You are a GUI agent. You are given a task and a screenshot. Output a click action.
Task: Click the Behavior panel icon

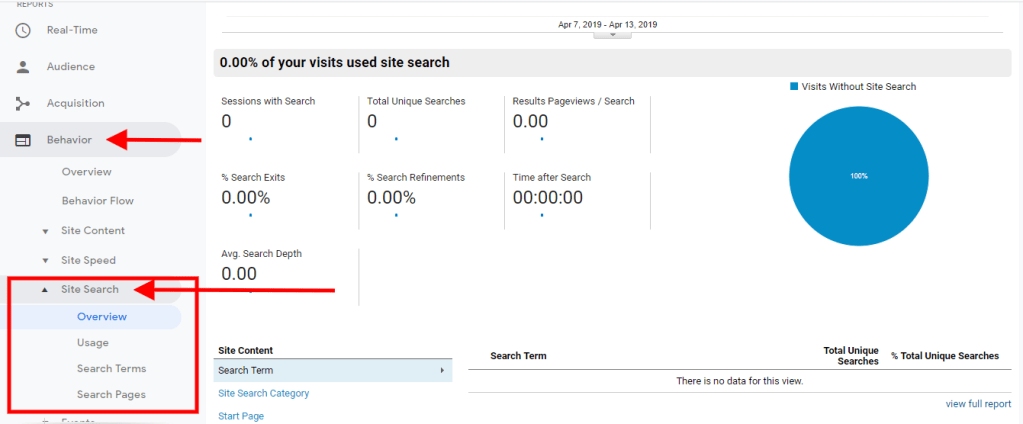coord(23,140)
